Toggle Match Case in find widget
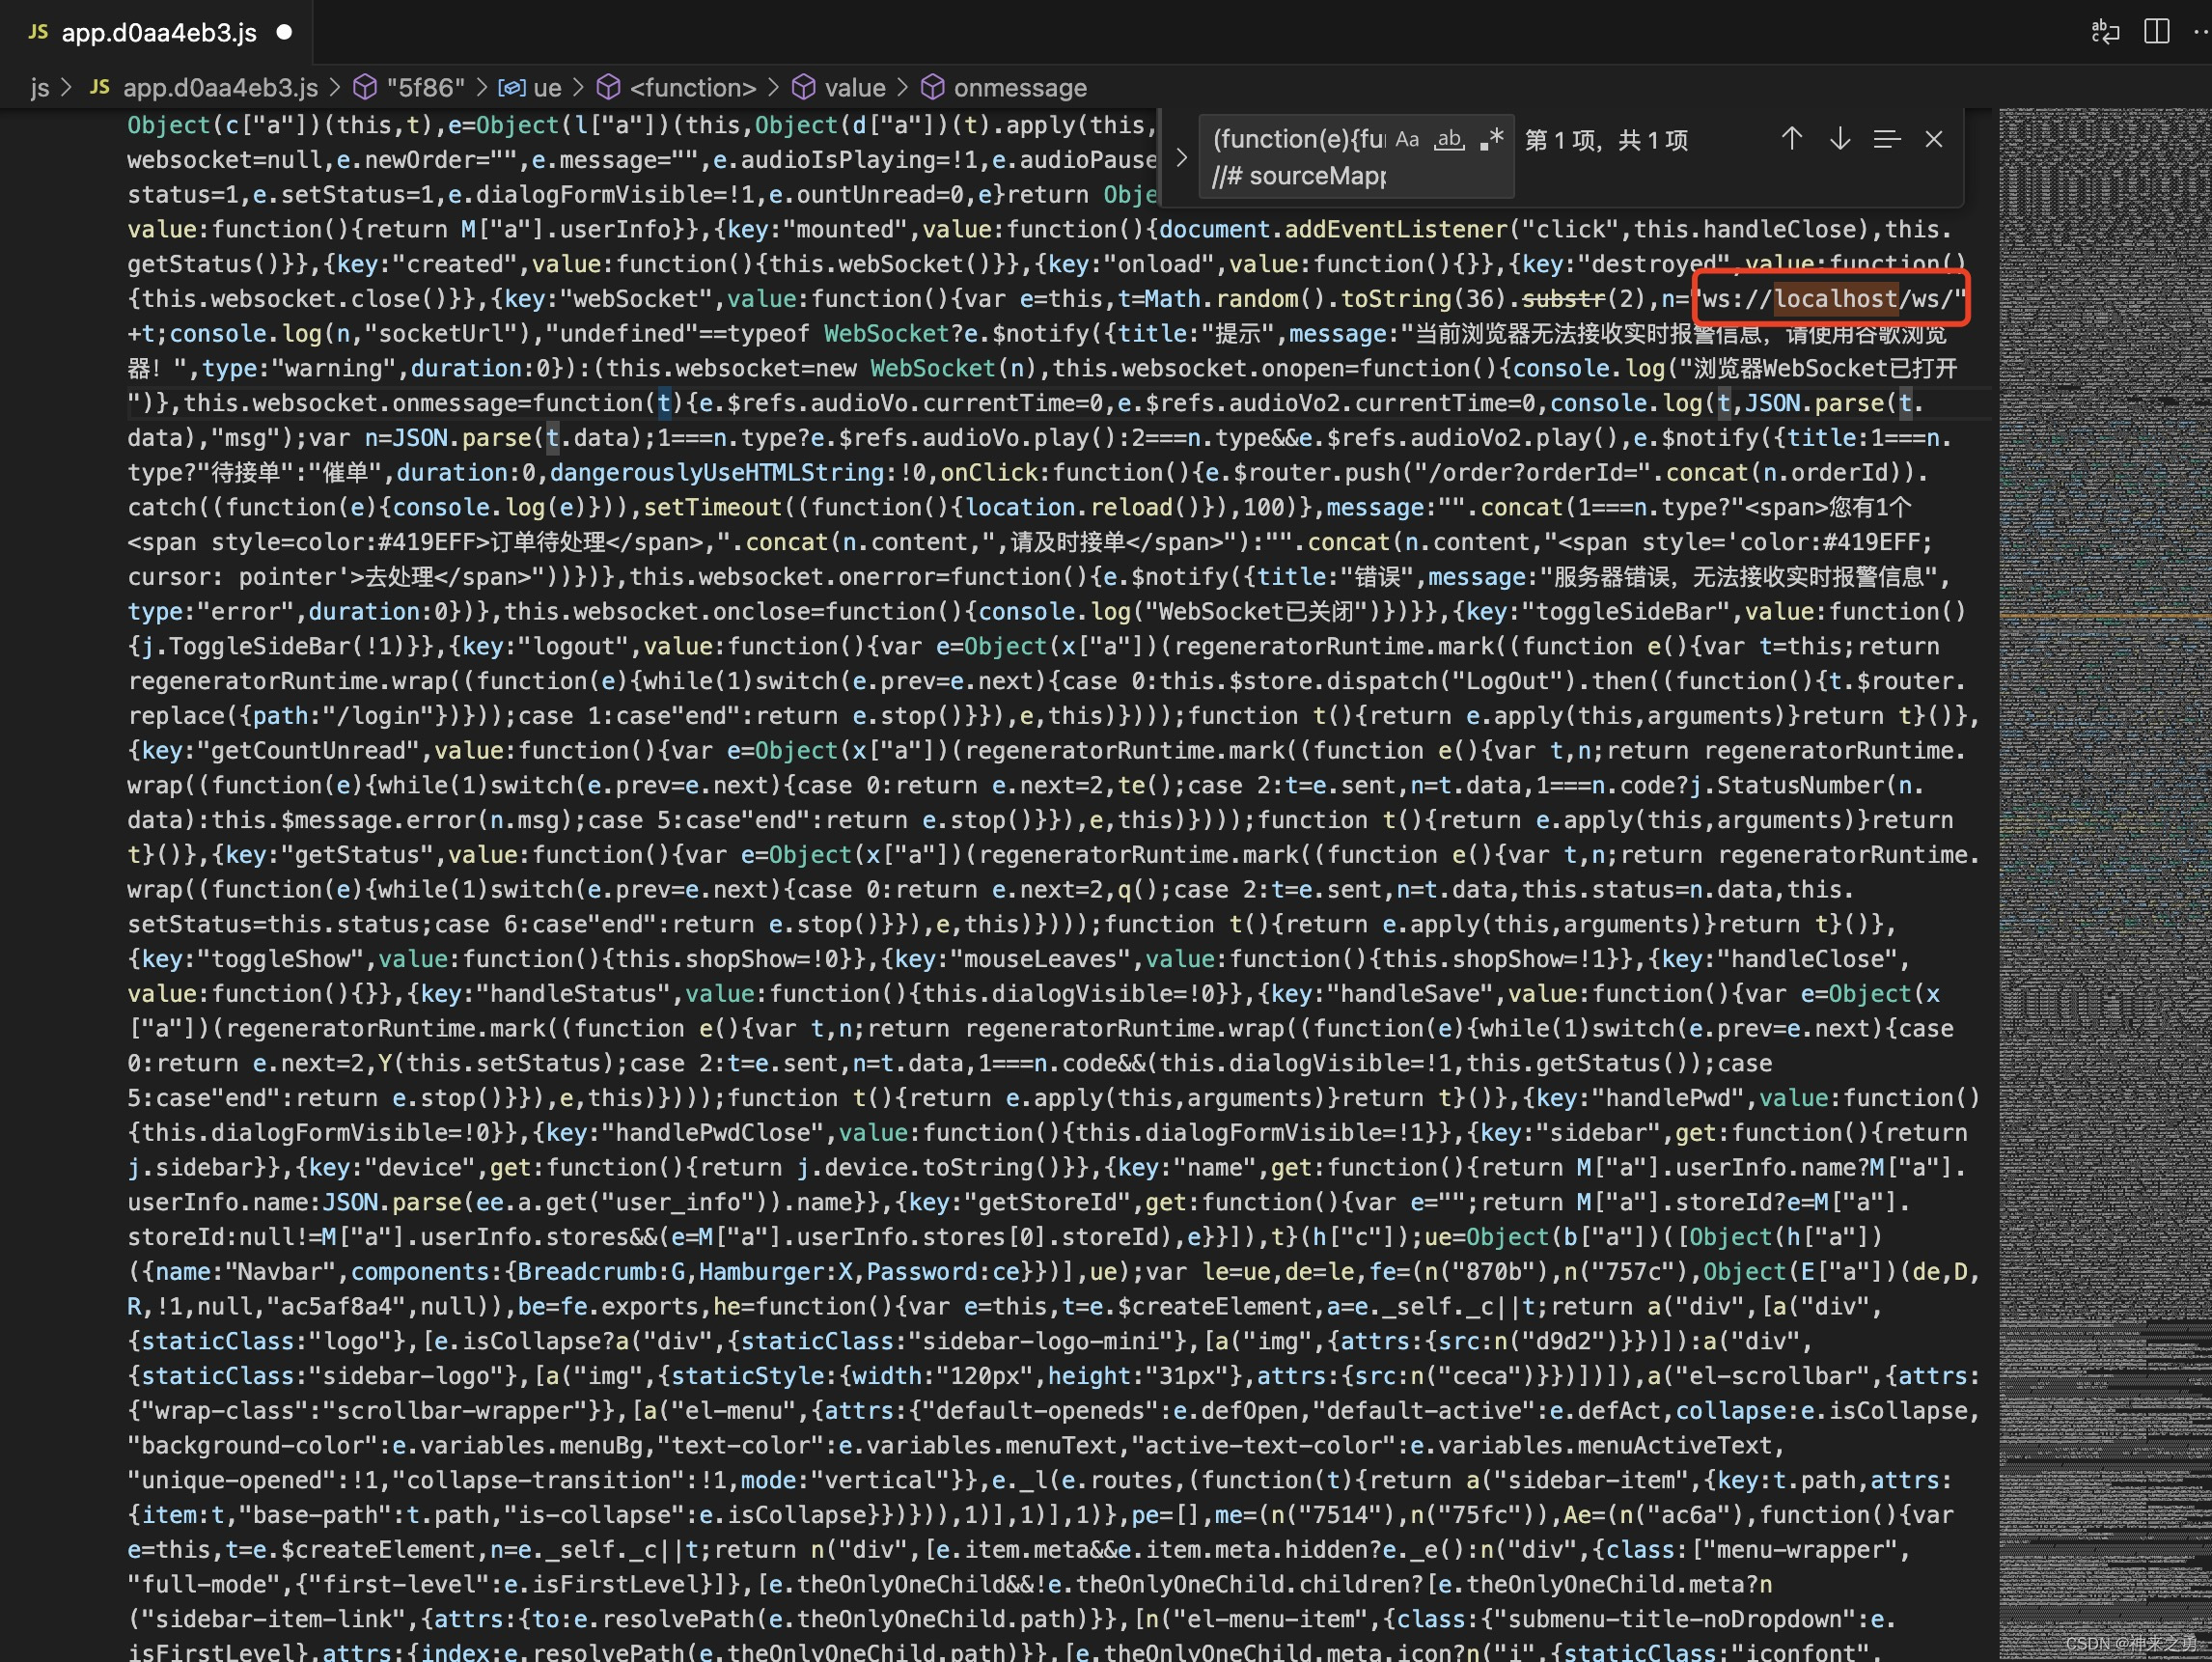This screenshot has height=1662, width=2212. tap(1407, 139)
